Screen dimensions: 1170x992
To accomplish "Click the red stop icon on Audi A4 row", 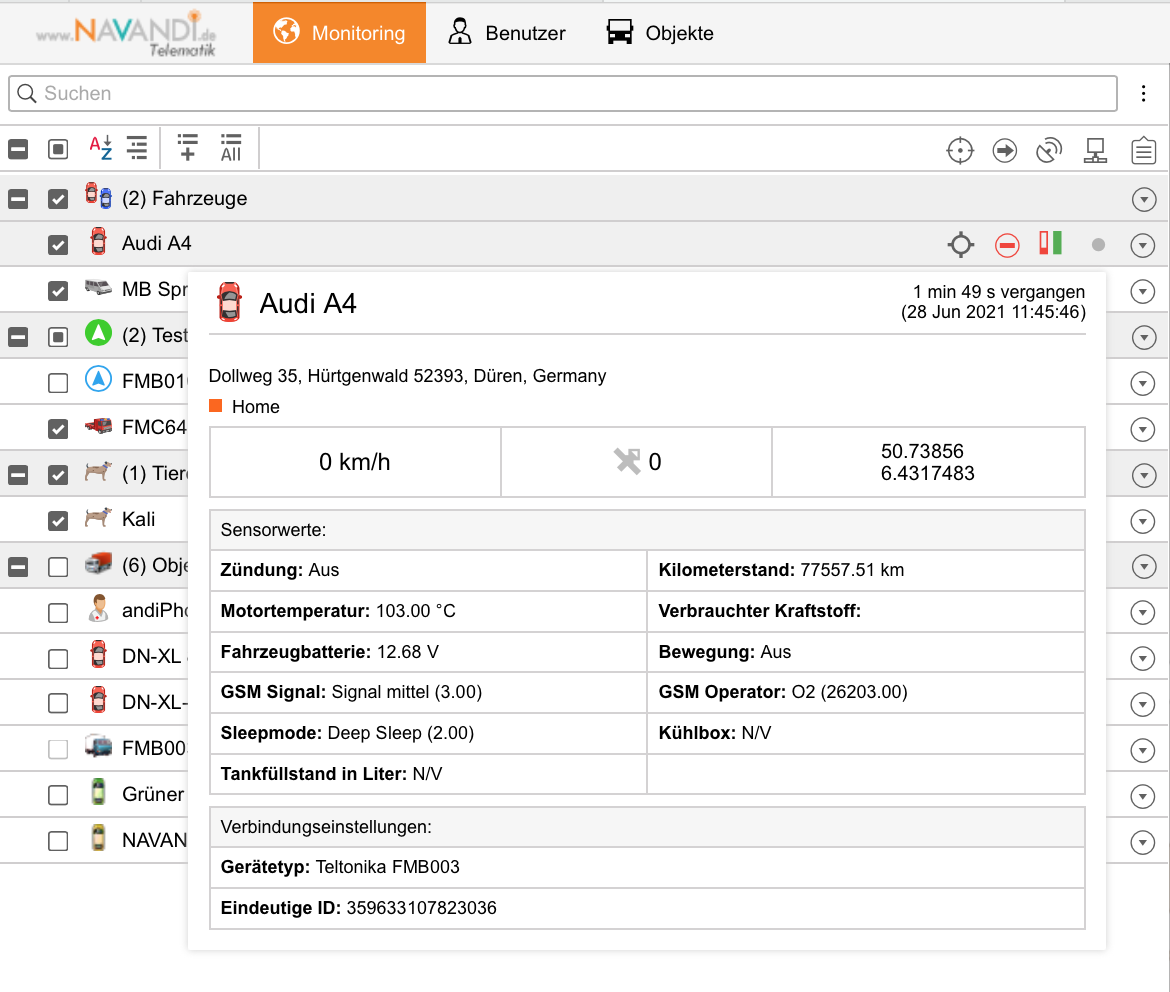I will tap(1007, 245).
